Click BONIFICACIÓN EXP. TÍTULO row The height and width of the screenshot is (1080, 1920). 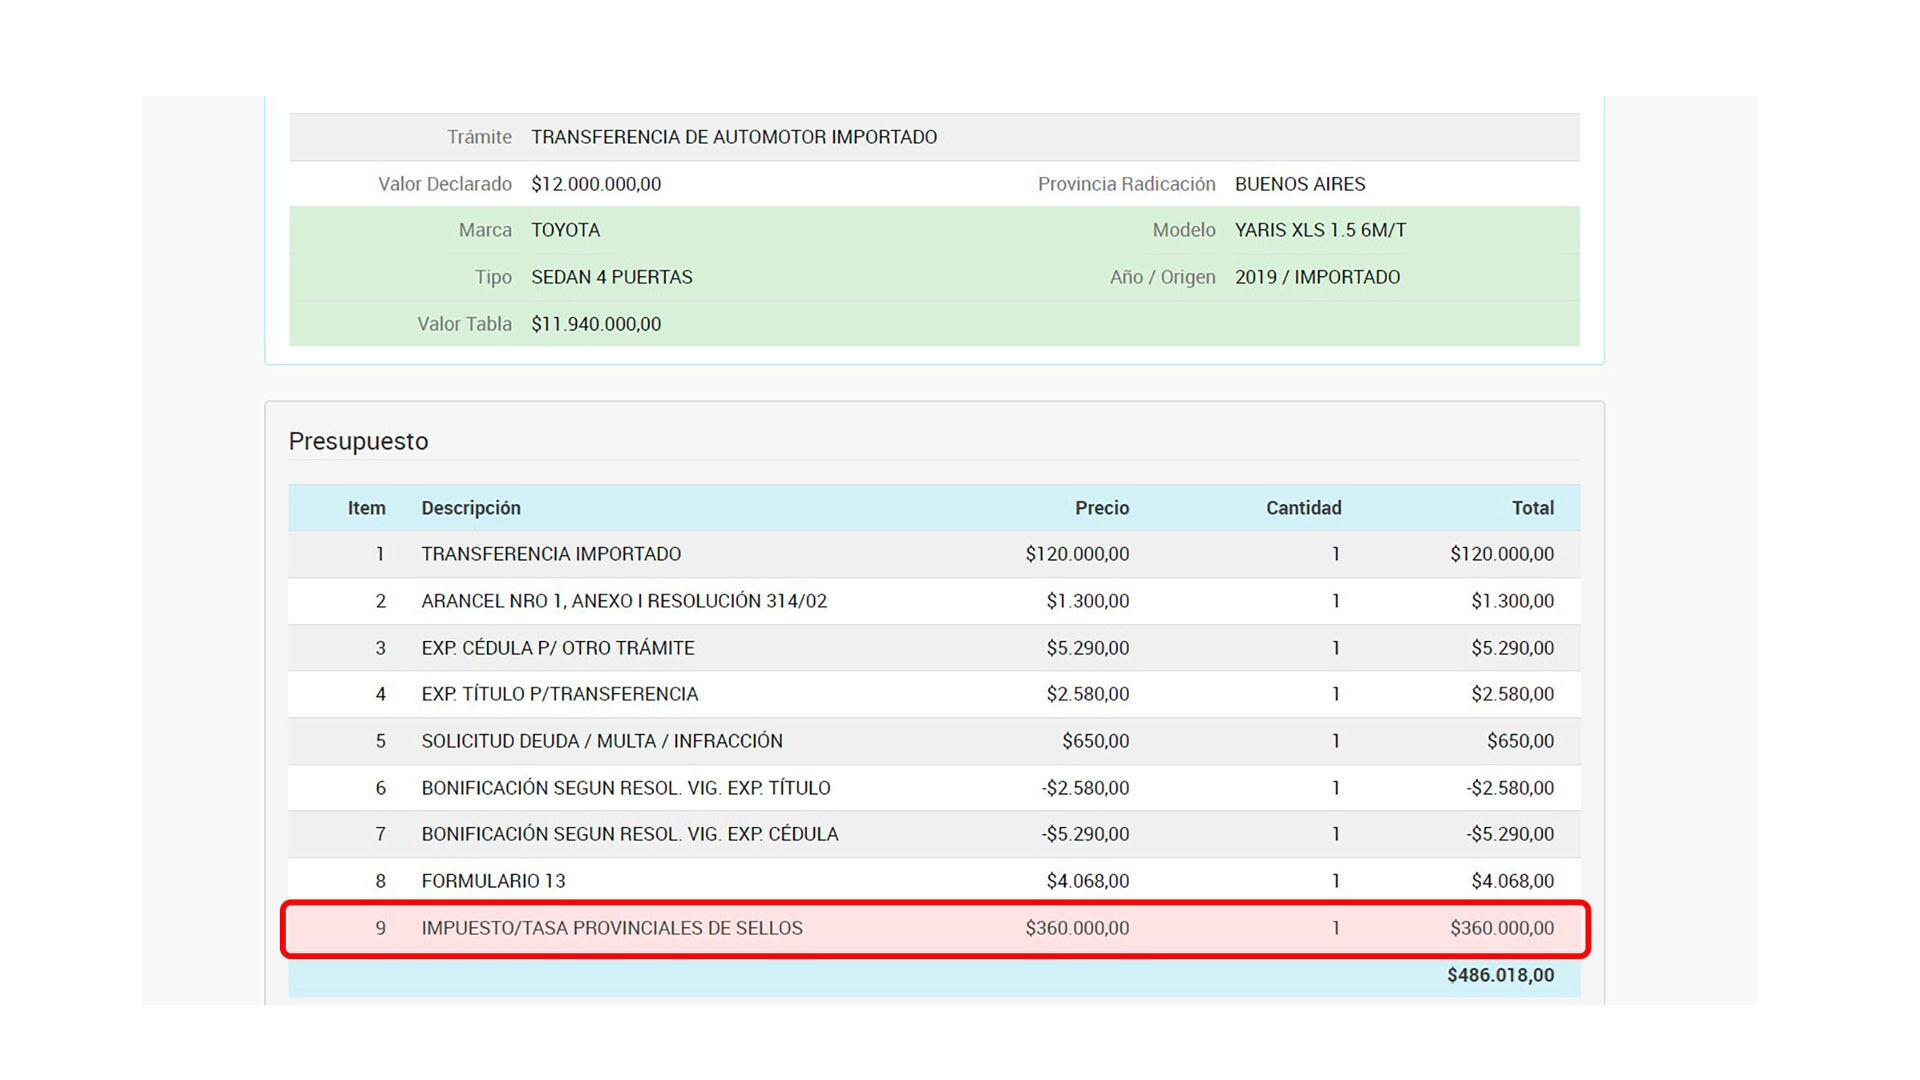[626, 788]
